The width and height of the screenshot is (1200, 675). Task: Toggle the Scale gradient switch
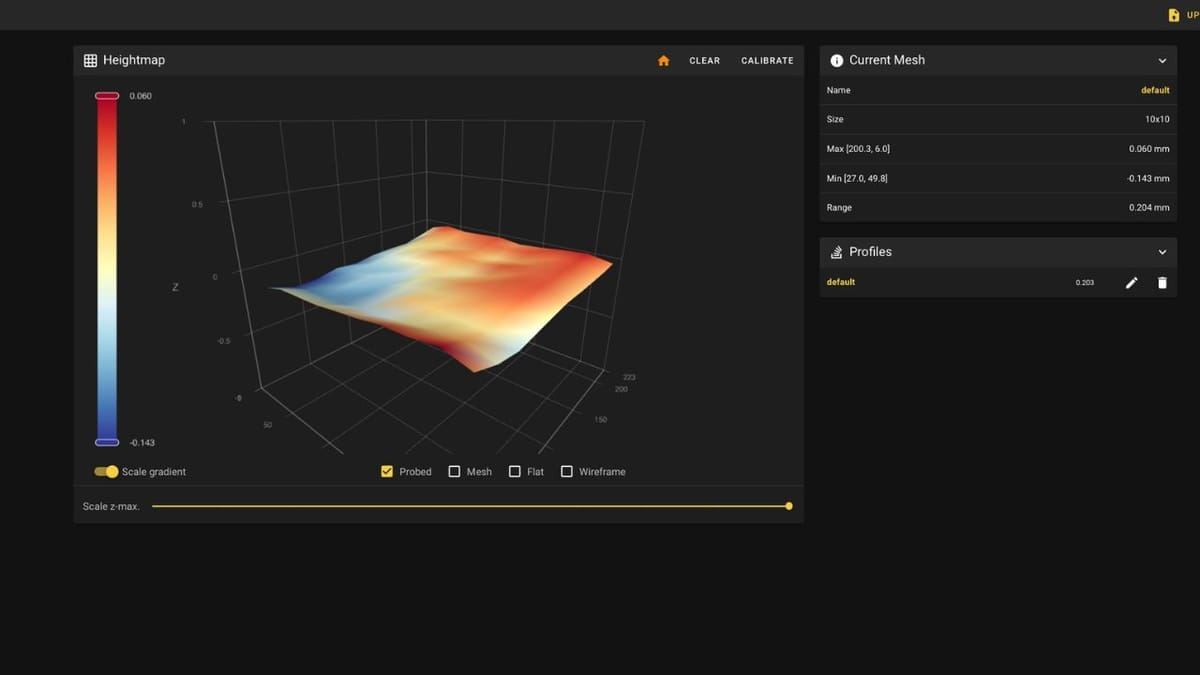pos(106,472)
